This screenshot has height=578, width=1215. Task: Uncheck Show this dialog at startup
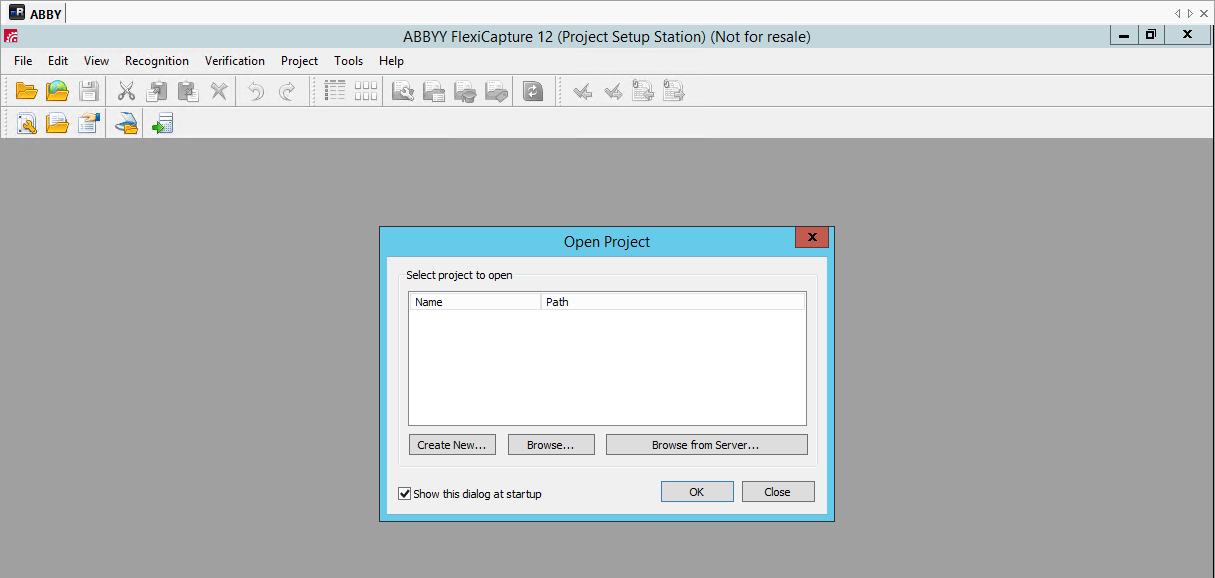[x=405, y=493]
